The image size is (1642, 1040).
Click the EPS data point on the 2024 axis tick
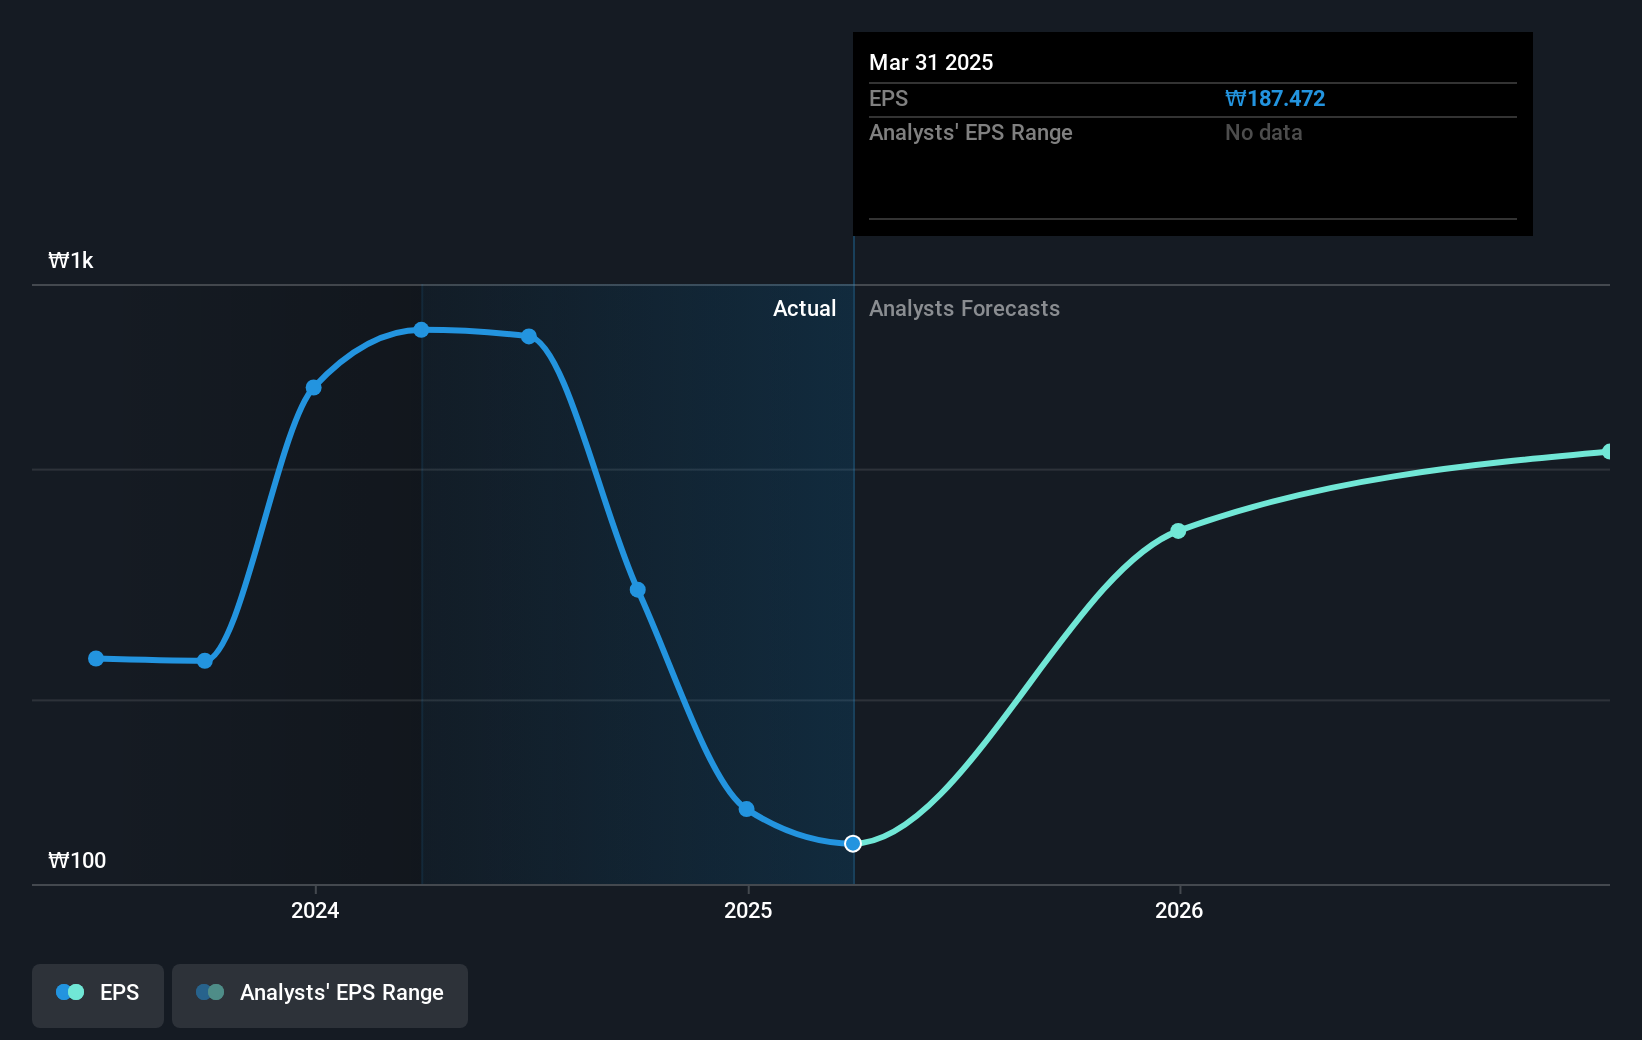tap(314, 388)
